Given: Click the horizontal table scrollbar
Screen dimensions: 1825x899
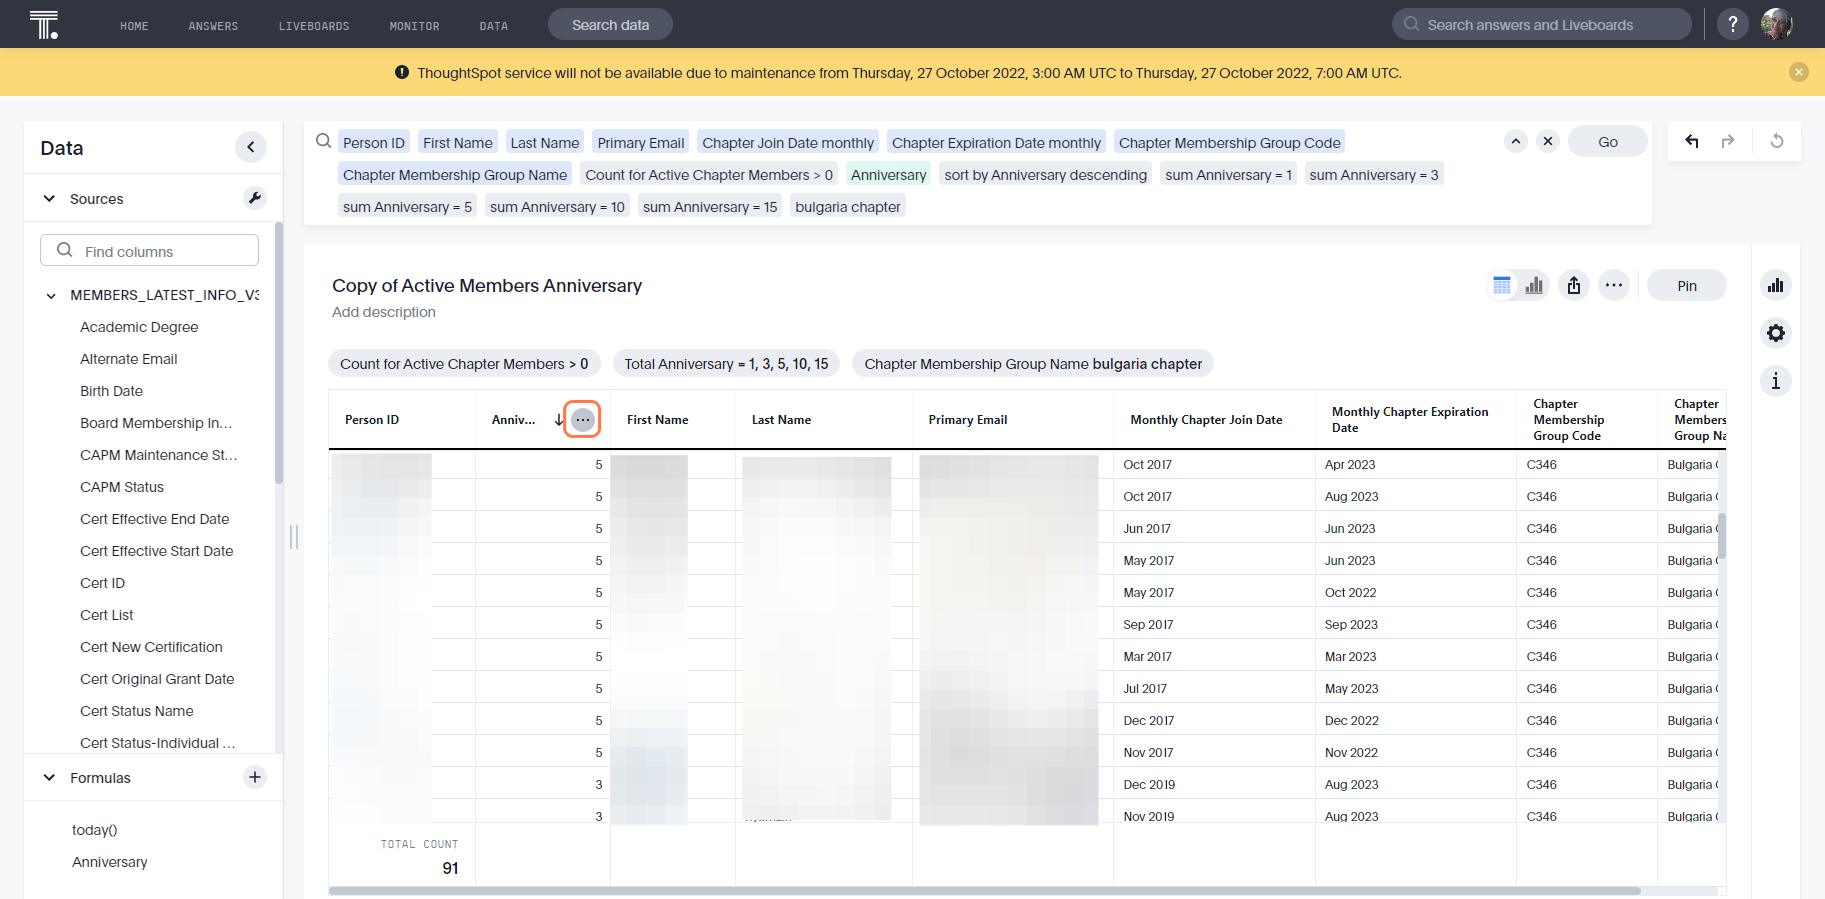Looking at the screenshot, I should point(984,891).
